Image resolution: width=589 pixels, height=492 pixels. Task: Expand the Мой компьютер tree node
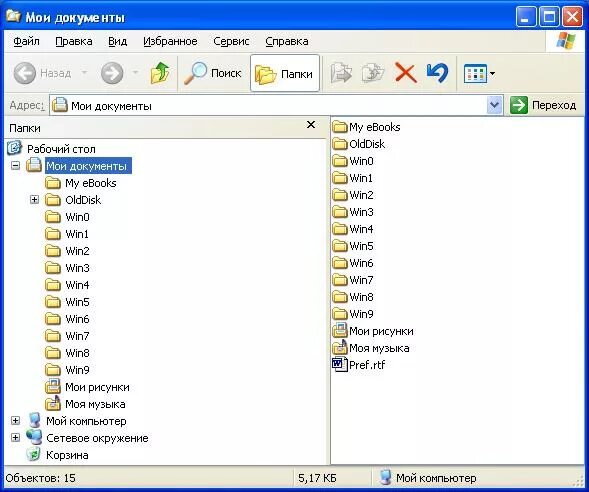pos(15,421)
